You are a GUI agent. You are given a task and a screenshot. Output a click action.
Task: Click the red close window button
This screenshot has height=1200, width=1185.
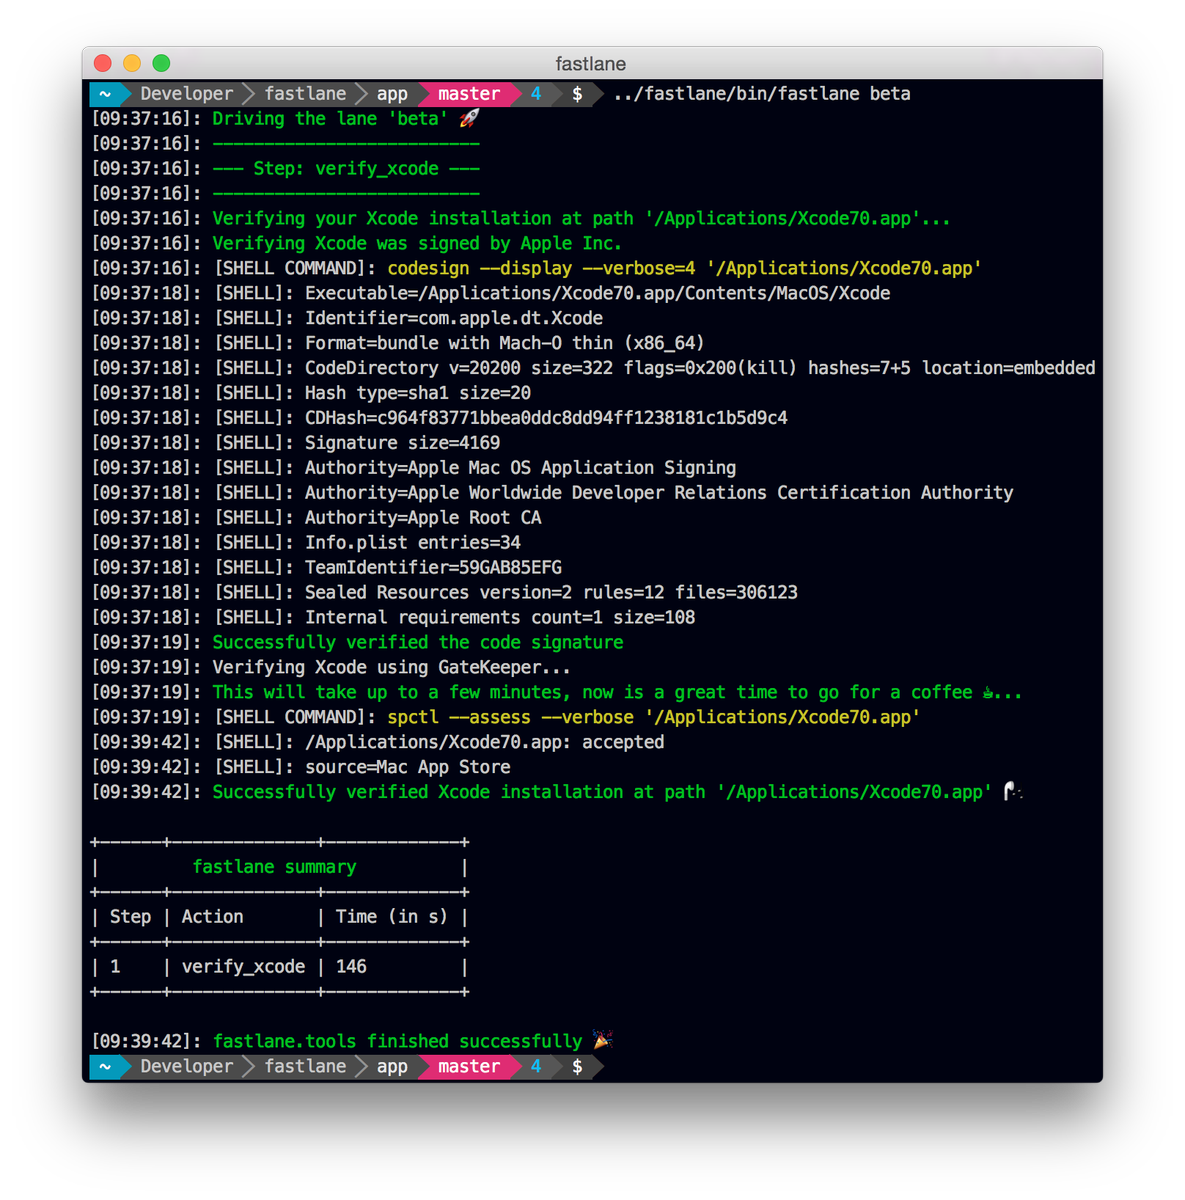pyautogui.click(x=103, y=63)
